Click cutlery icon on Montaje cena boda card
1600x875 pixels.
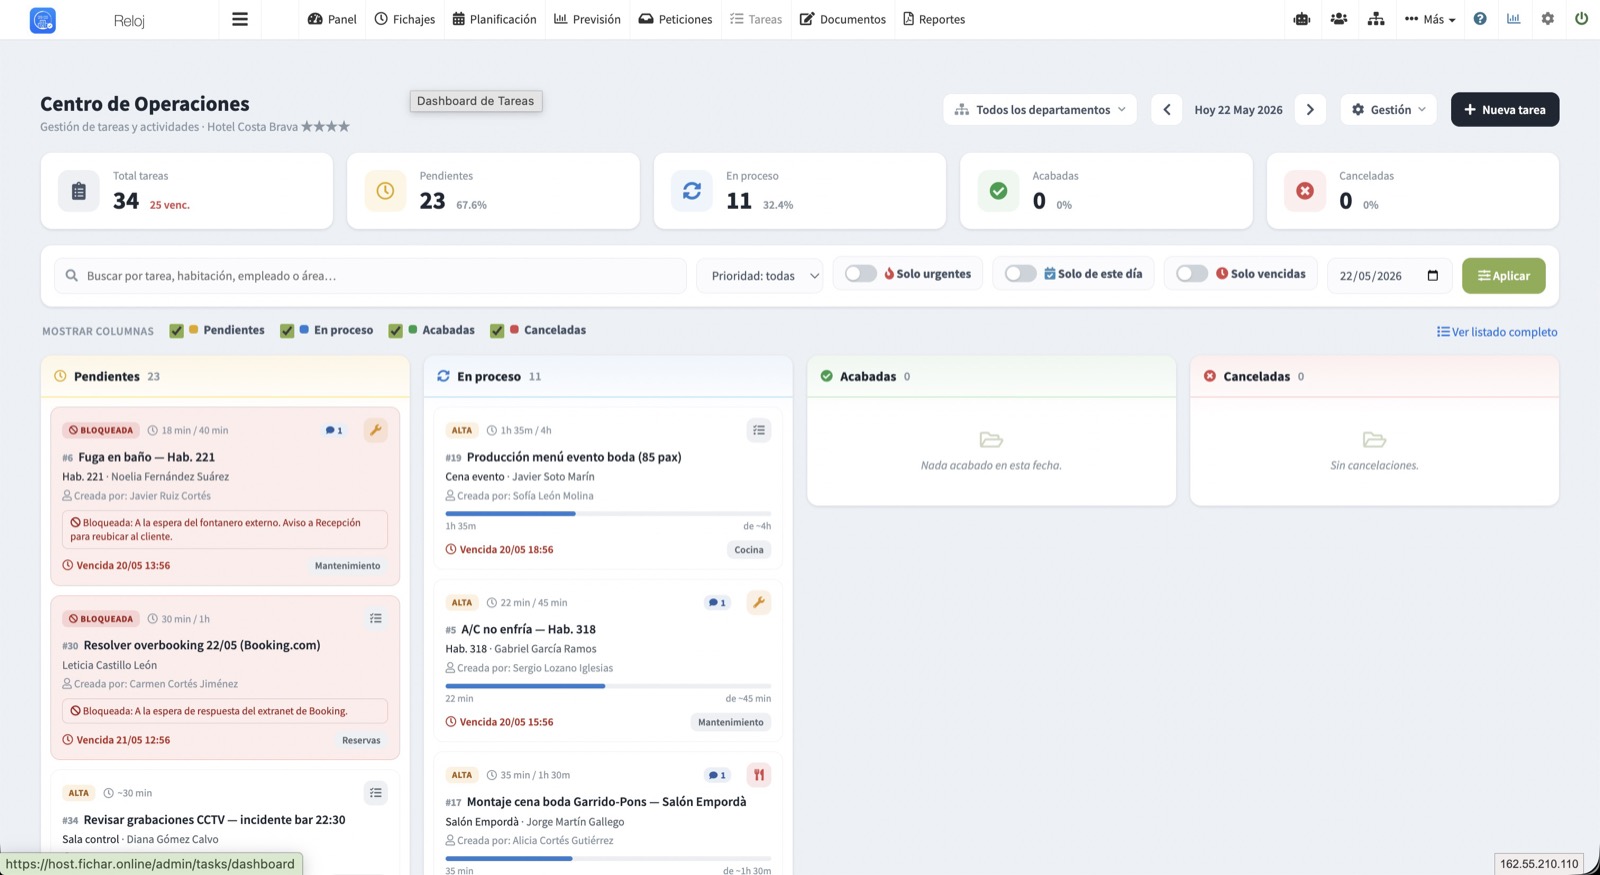click(x=759, y=775)
